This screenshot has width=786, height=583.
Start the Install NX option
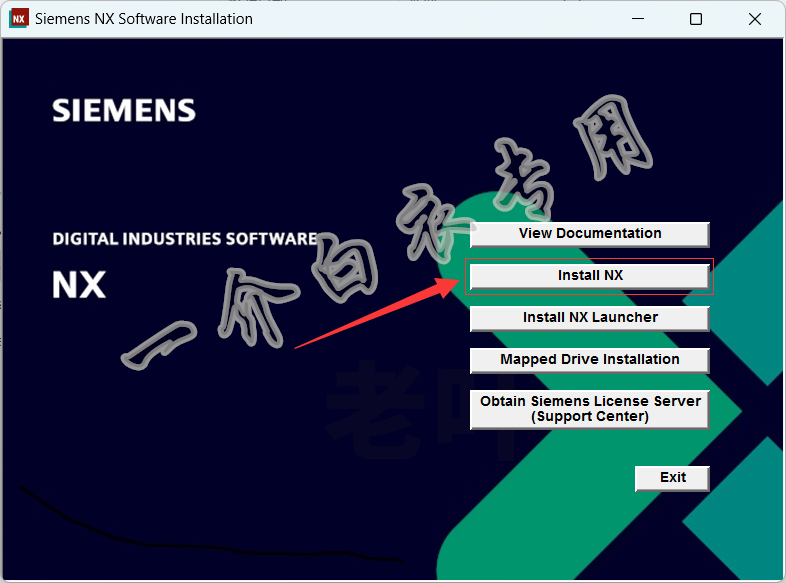[x=589, y=276]
